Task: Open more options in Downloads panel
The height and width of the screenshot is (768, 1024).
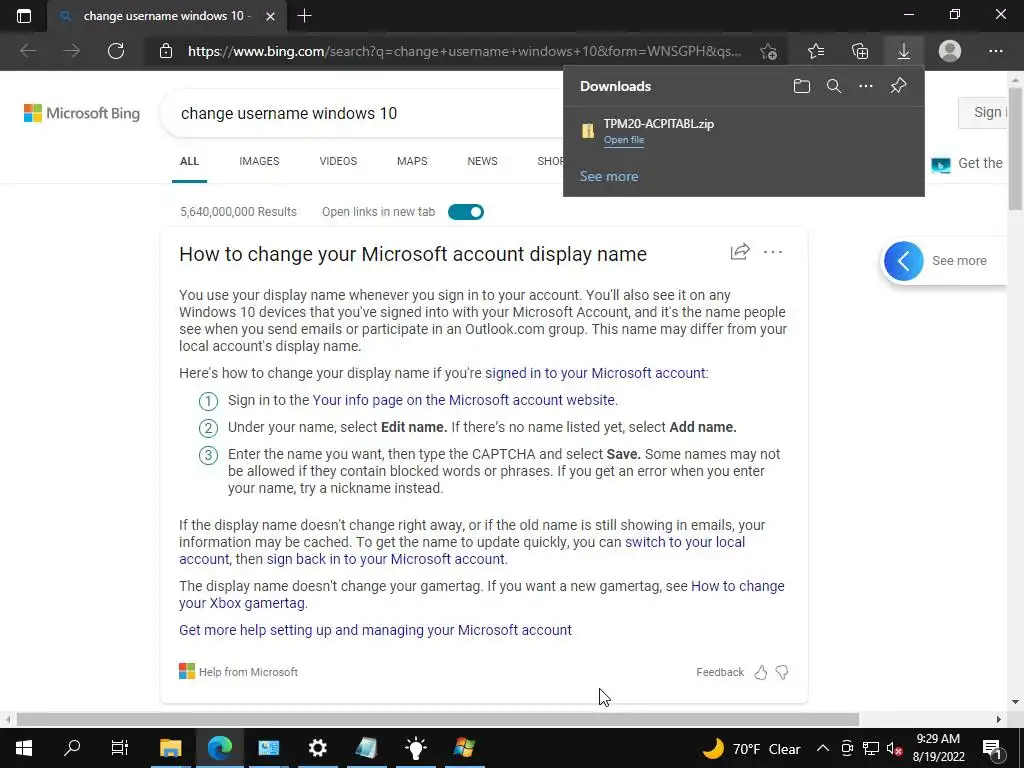Action: pyautogui.click(x=866, y=86)
